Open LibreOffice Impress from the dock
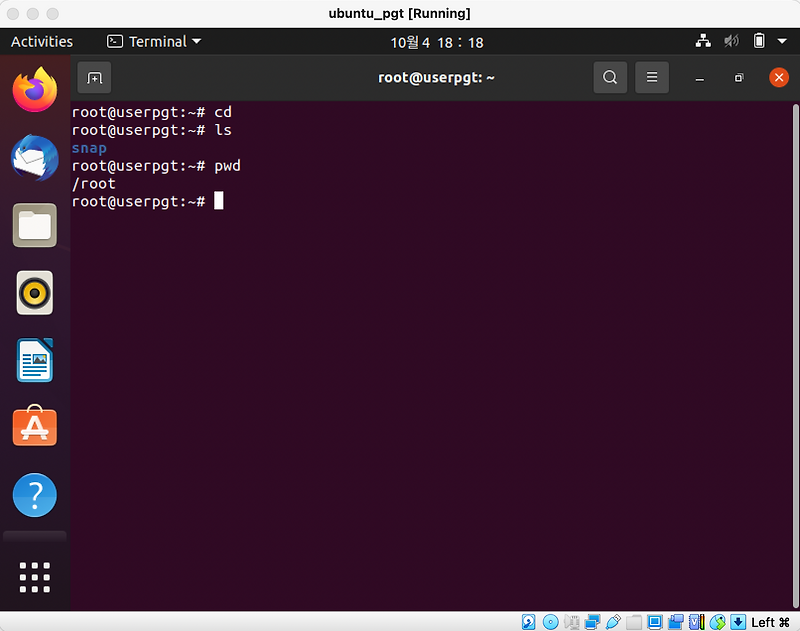 [x=34, y=360]
